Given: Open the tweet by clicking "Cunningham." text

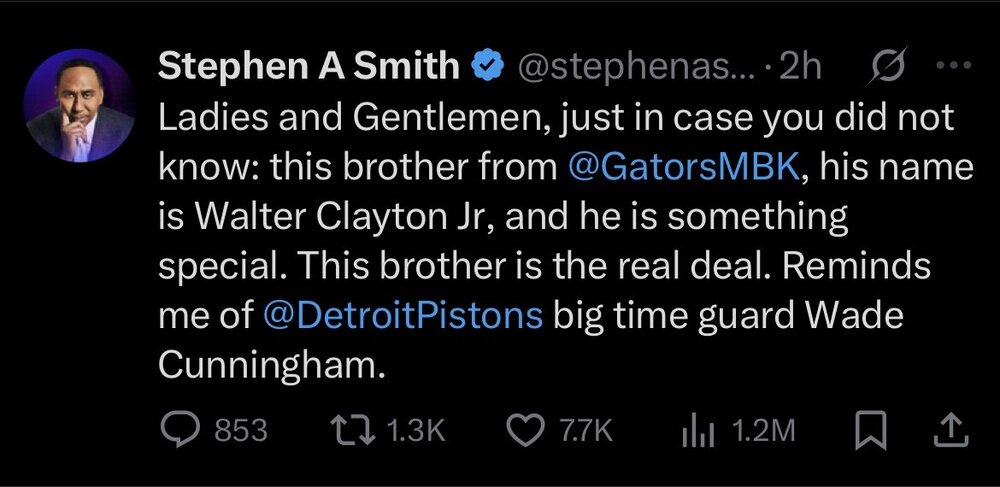Looking at the screenshot, I should pos(271,366).
